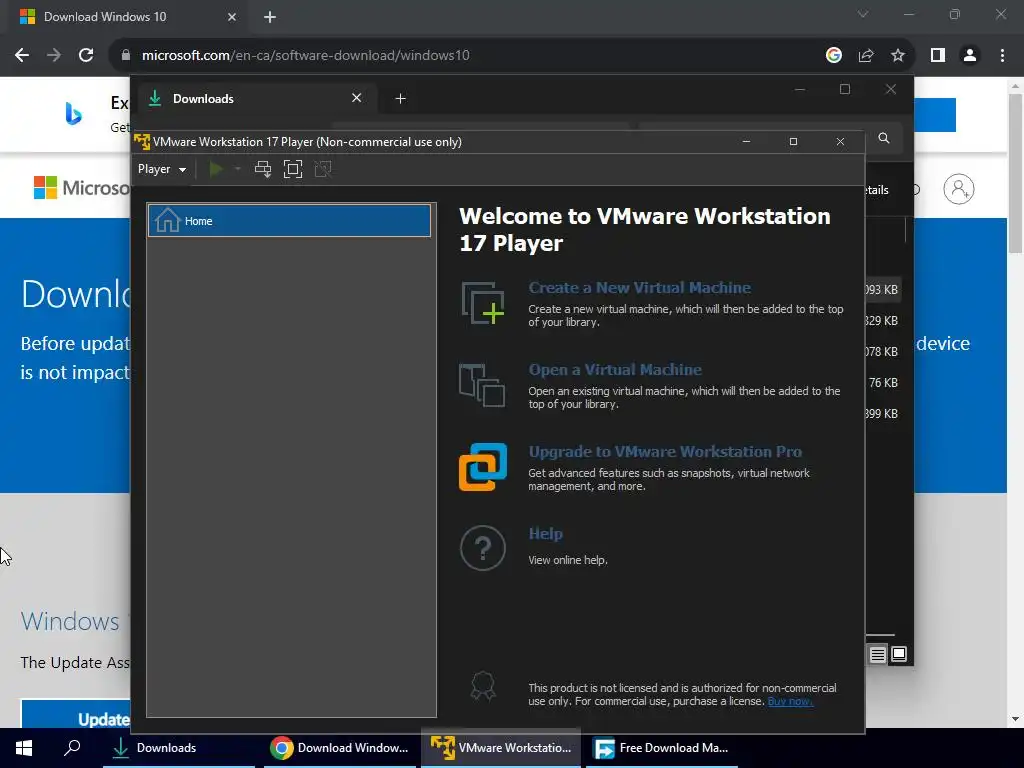Select Home in the VMware library
Image resolution: width=1024 pixels, height=768 pixels.
point(289,221)
